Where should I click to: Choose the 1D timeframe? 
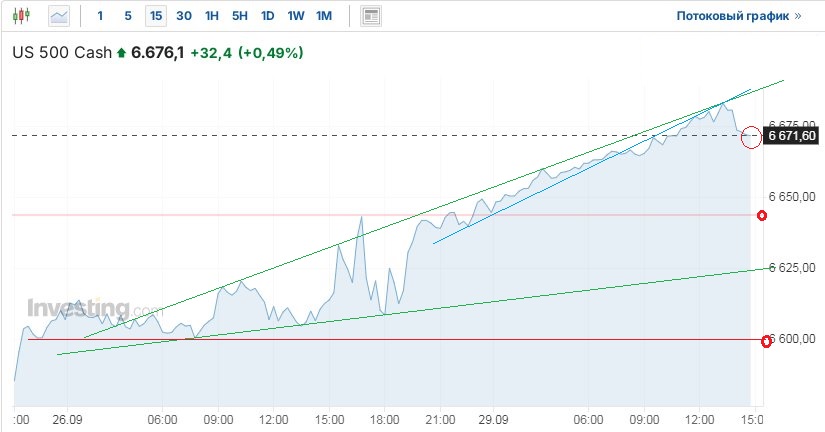[x=268, y=16]
